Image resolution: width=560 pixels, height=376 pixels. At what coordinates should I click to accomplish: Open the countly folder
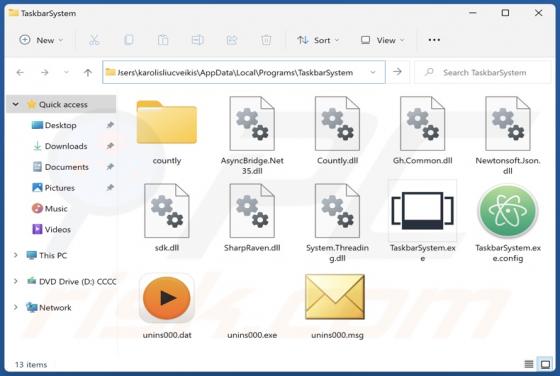tap(167, 122)
